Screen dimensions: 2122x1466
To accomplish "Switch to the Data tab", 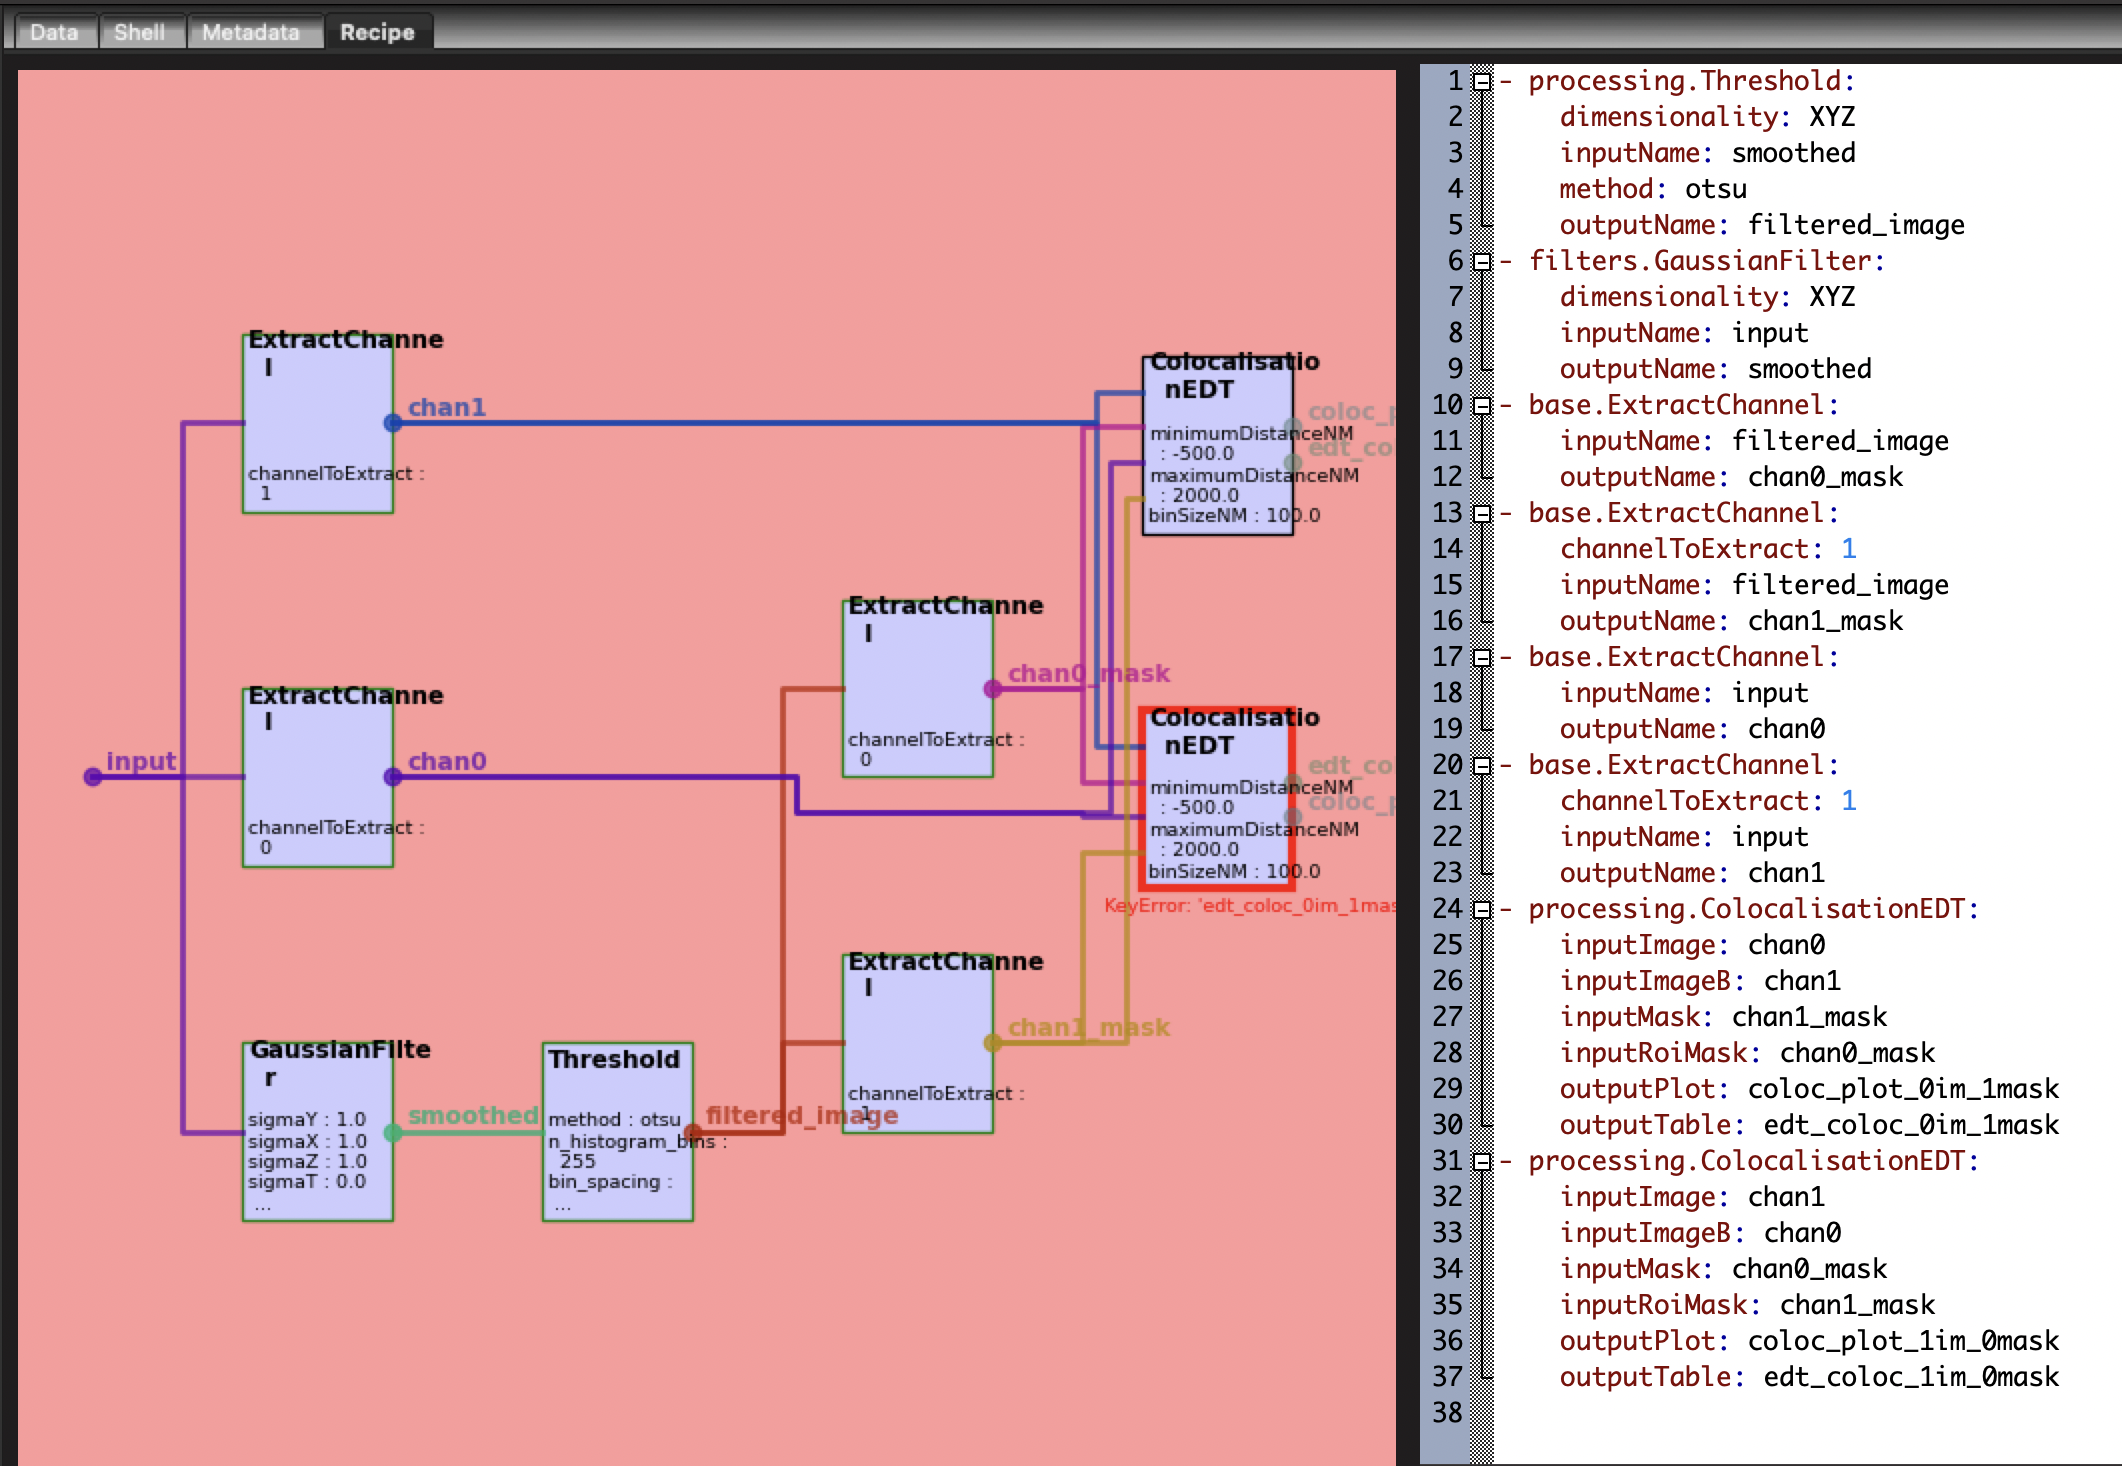I will [x=55, y=31].
